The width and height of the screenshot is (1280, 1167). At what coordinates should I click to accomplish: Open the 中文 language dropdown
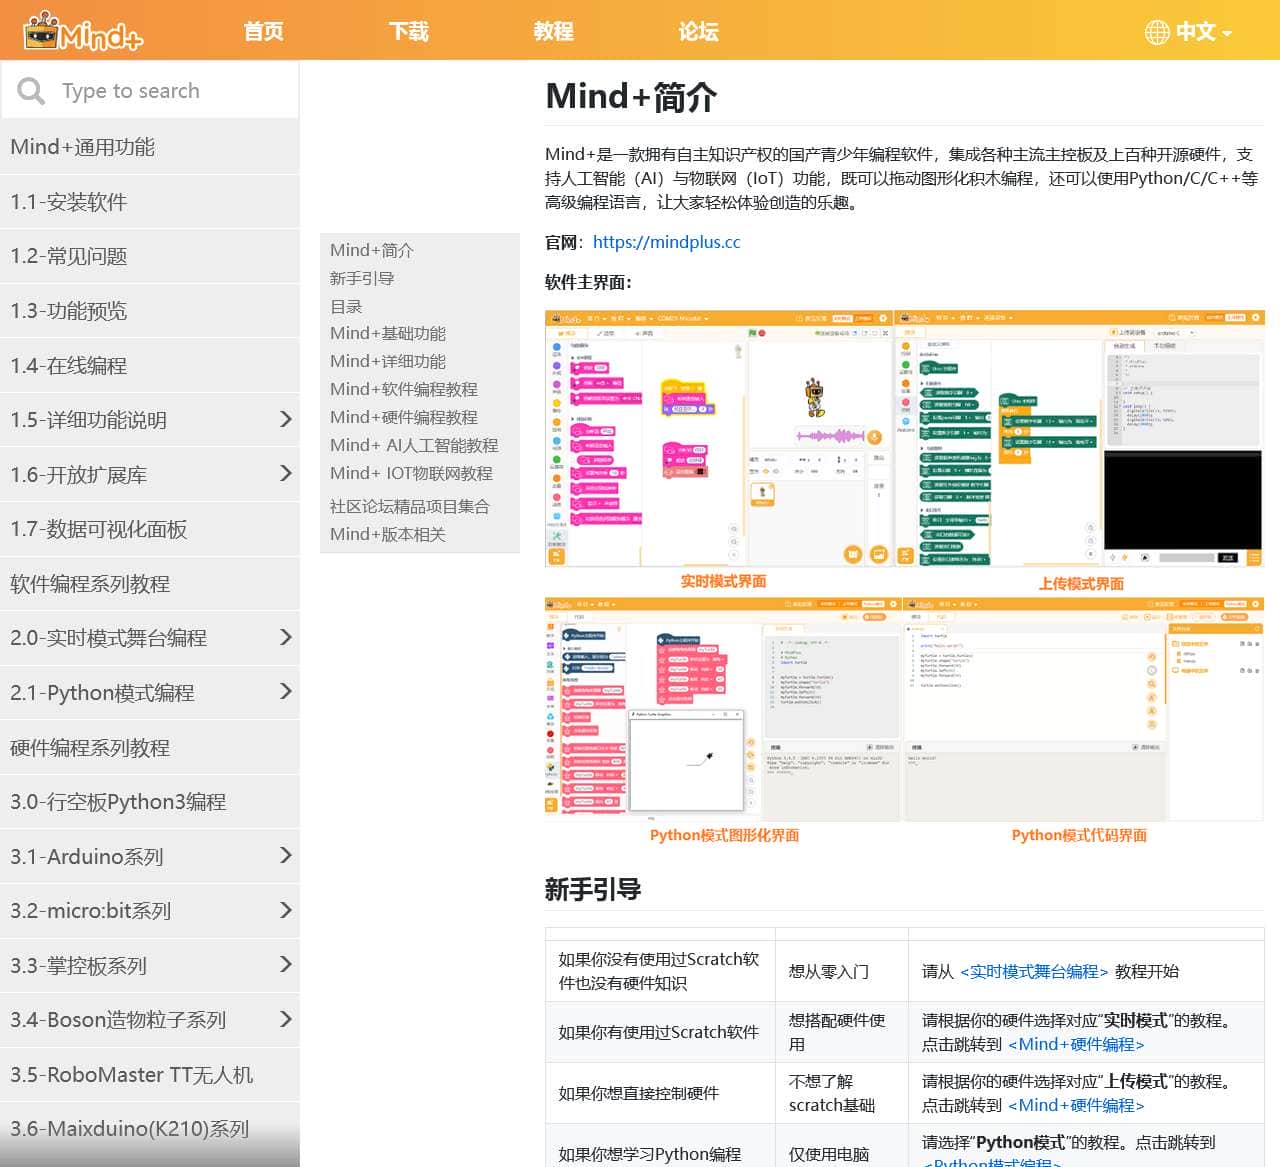pos(1203,32)
